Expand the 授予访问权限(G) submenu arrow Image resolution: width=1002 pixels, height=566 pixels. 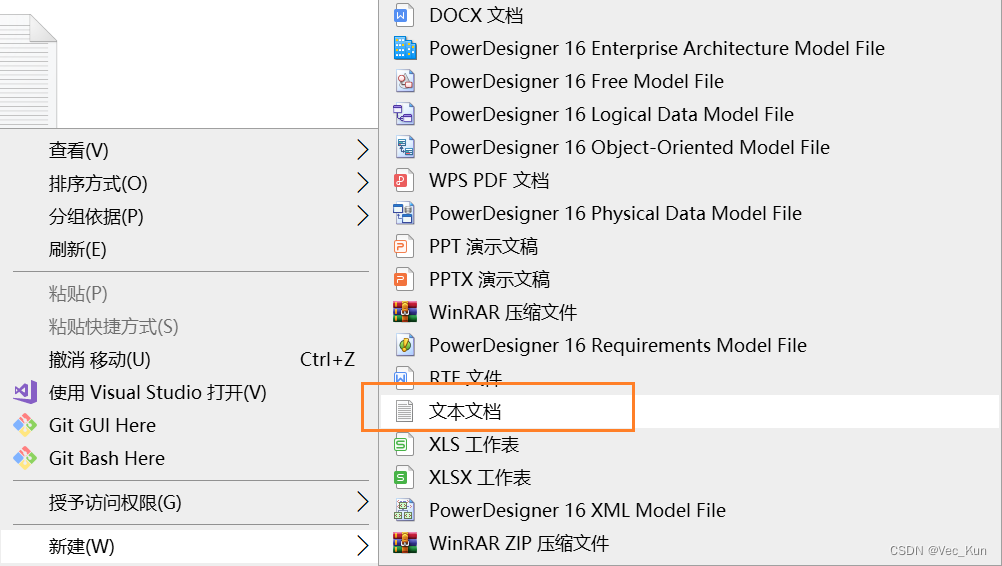pos(362,502)
